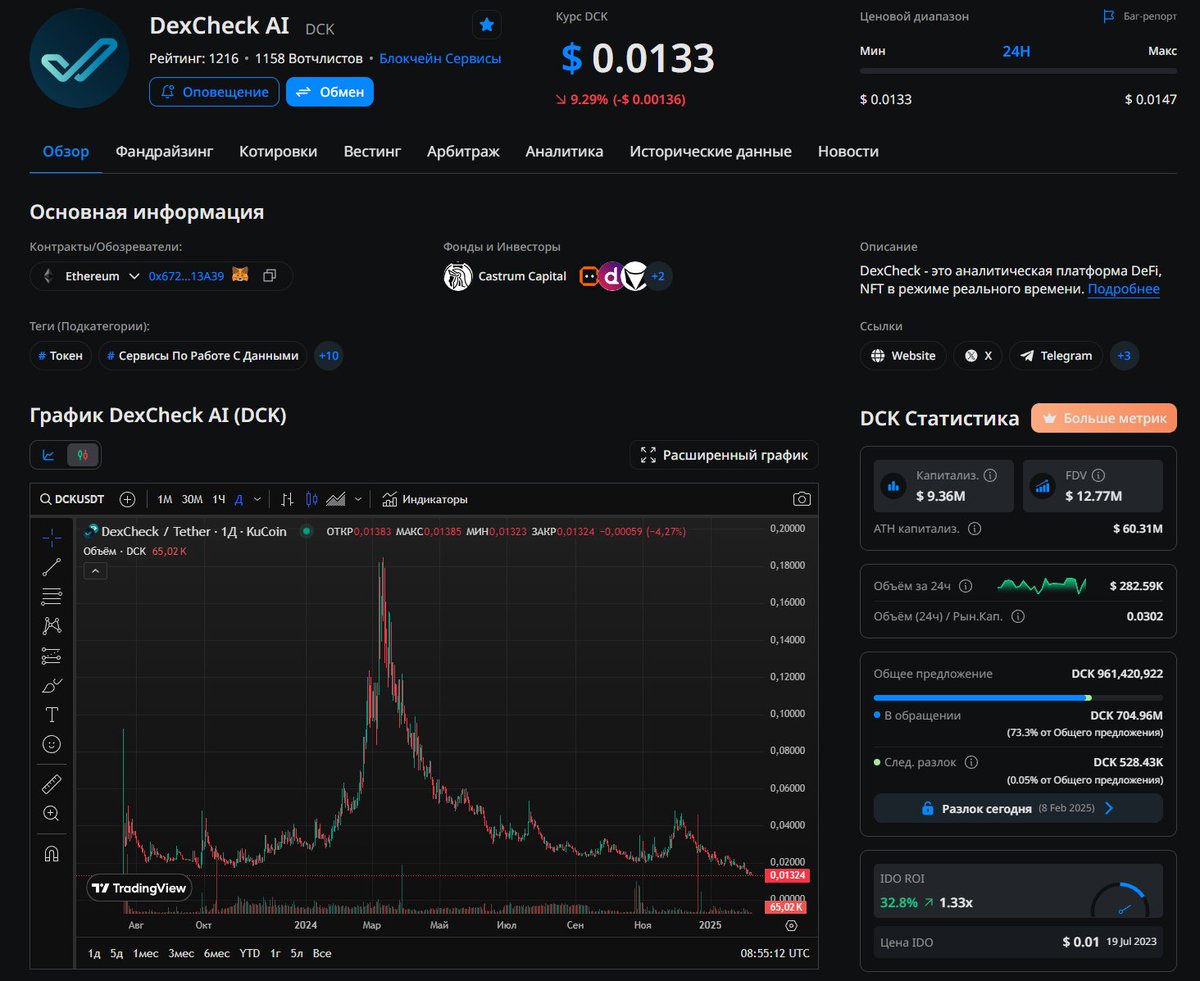Viewport: 1200px width, 981px height.
Task: Click the Баг-репорт flag link
Action: (1139, 17)
